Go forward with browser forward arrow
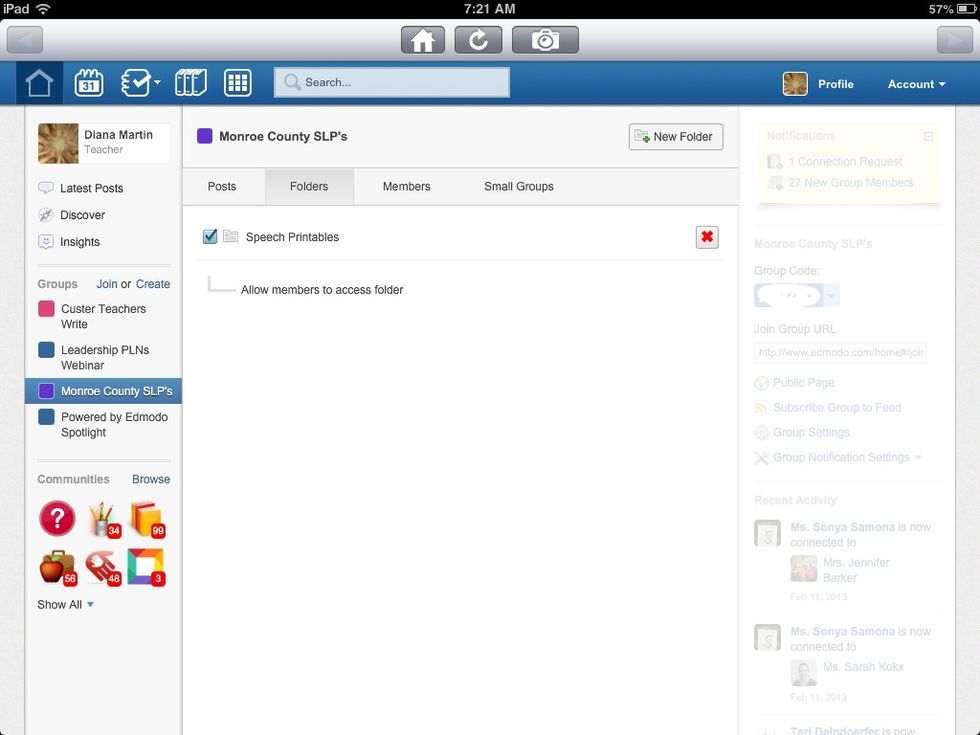 click(954, 40)
